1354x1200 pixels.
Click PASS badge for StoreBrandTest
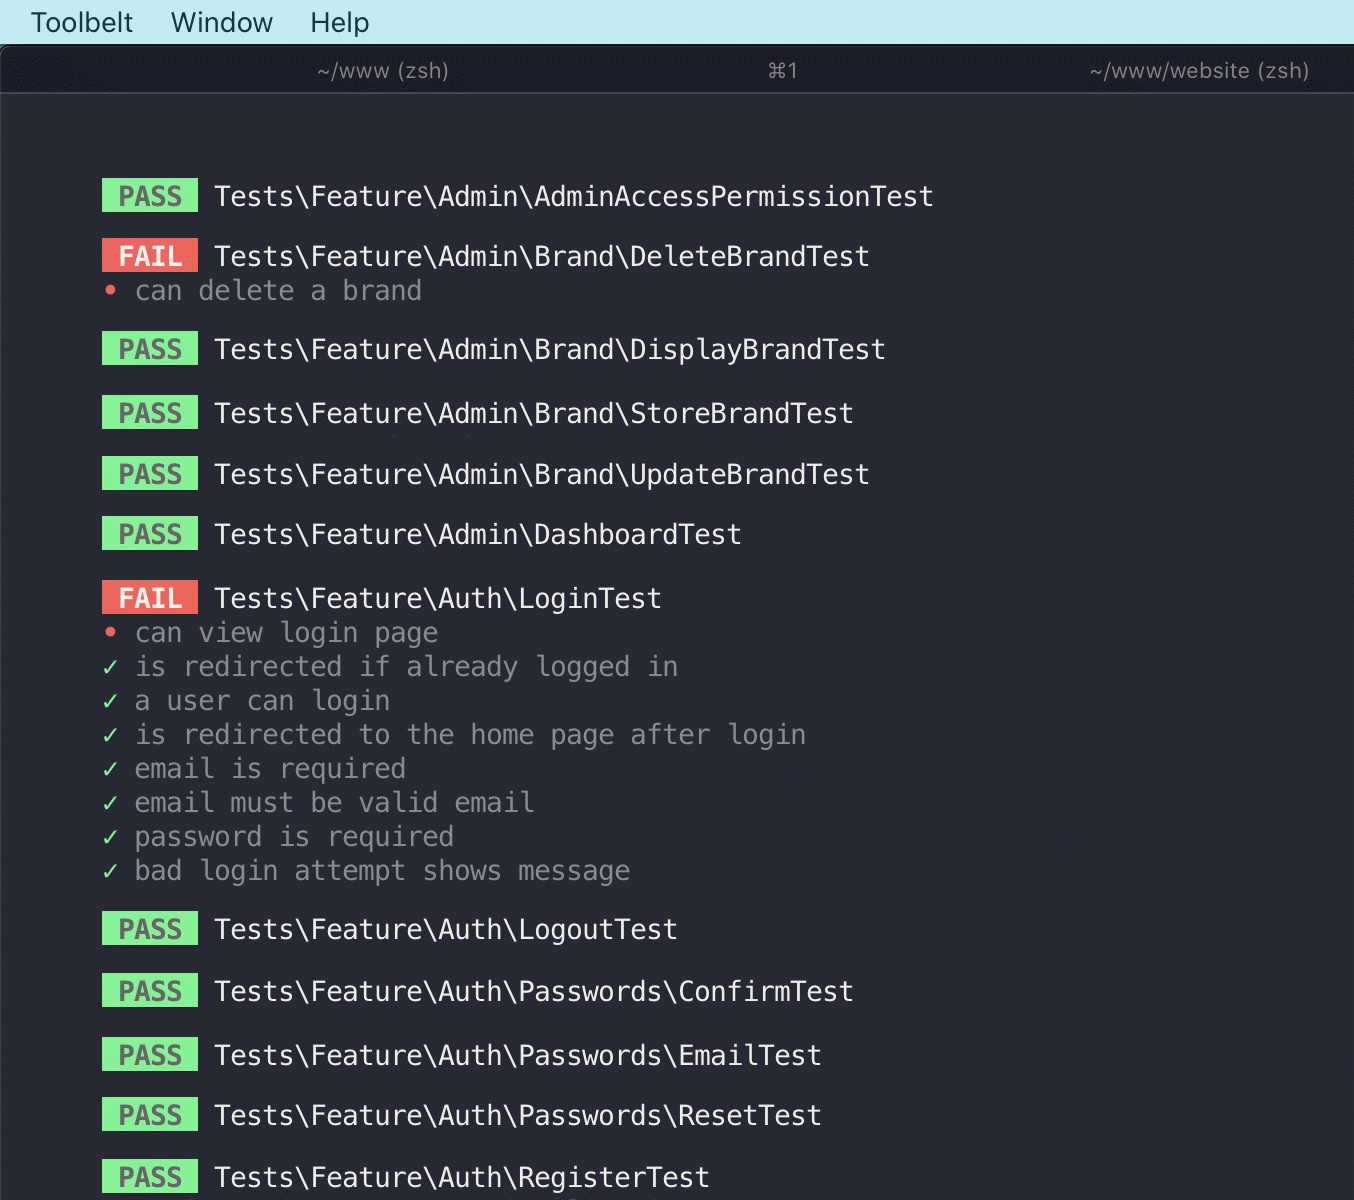[150, 413]
